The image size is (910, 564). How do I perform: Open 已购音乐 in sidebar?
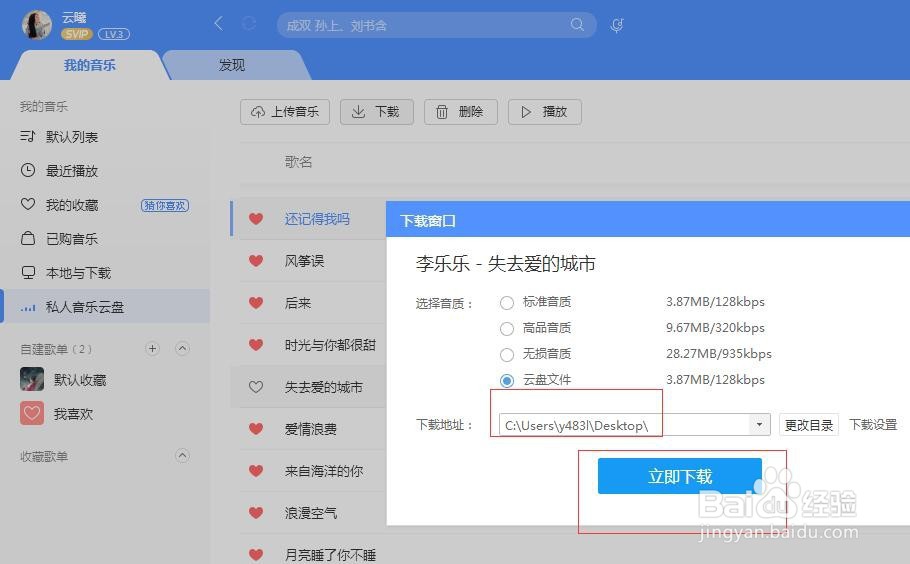[x=72, y=239]
